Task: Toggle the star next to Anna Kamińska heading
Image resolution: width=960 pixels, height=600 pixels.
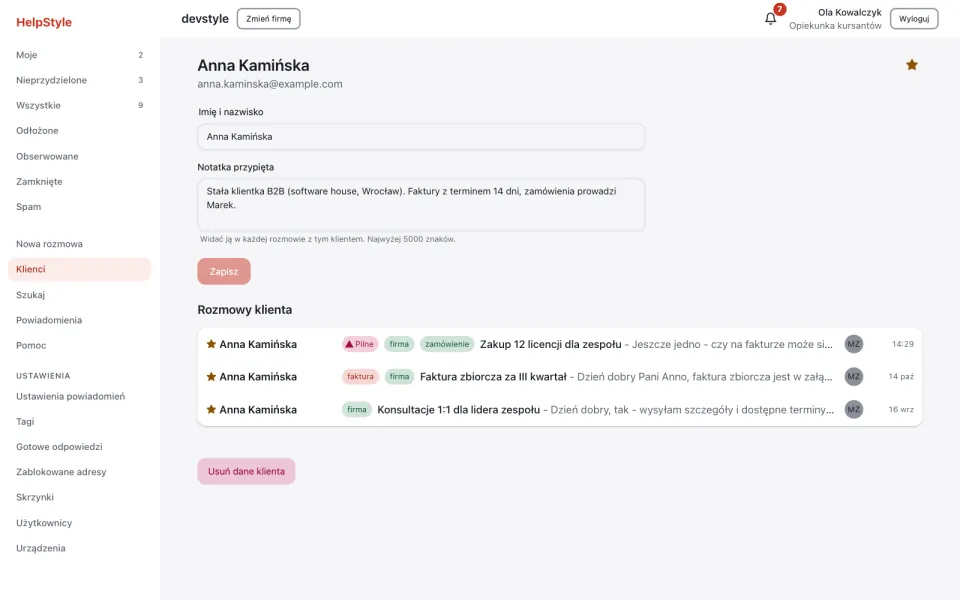Action: 912,65
